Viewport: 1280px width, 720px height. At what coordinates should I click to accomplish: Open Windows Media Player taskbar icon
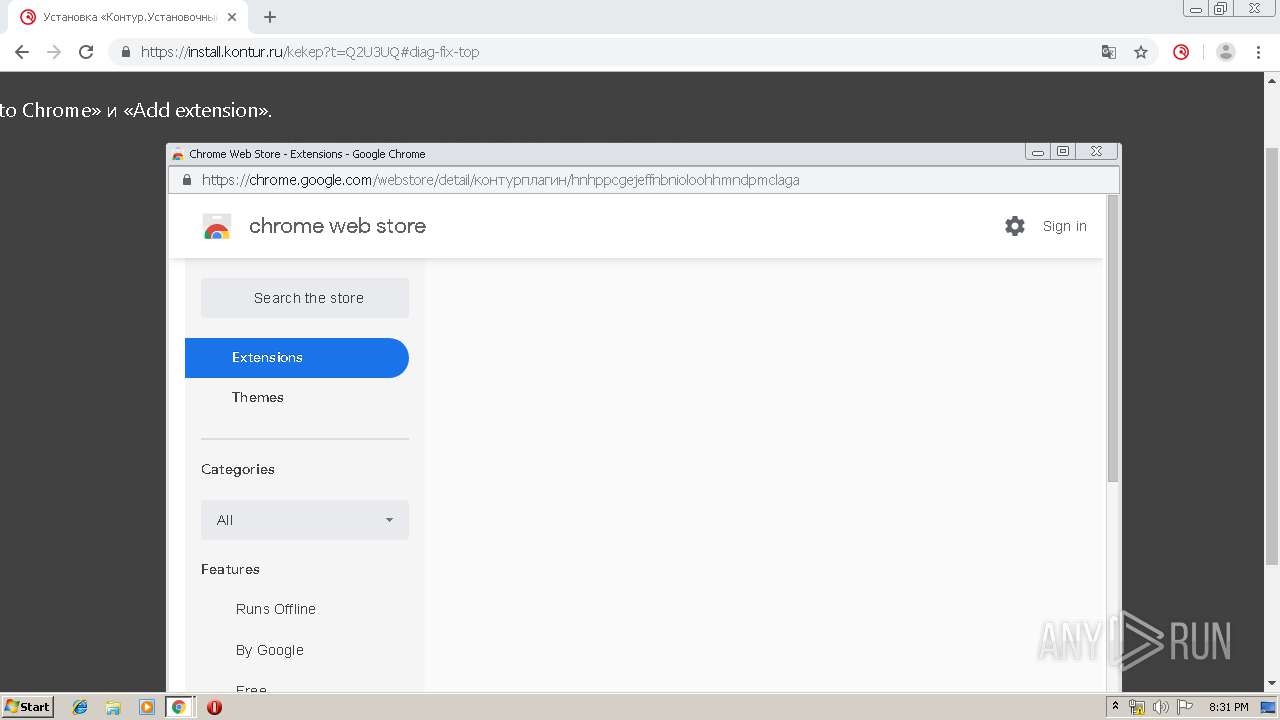147,707
